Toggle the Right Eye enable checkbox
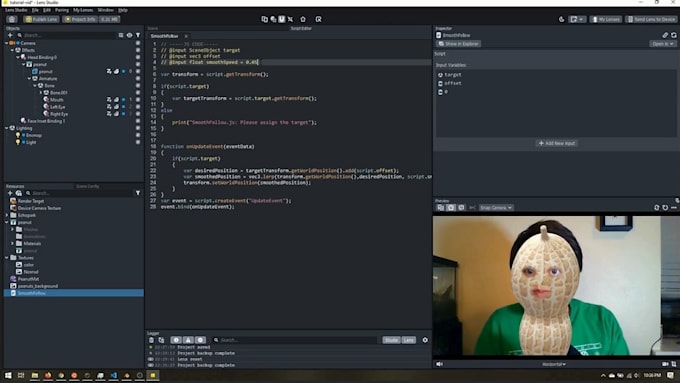Image resolution: width=680 pixels, height=383 pixels. [138, 114]
